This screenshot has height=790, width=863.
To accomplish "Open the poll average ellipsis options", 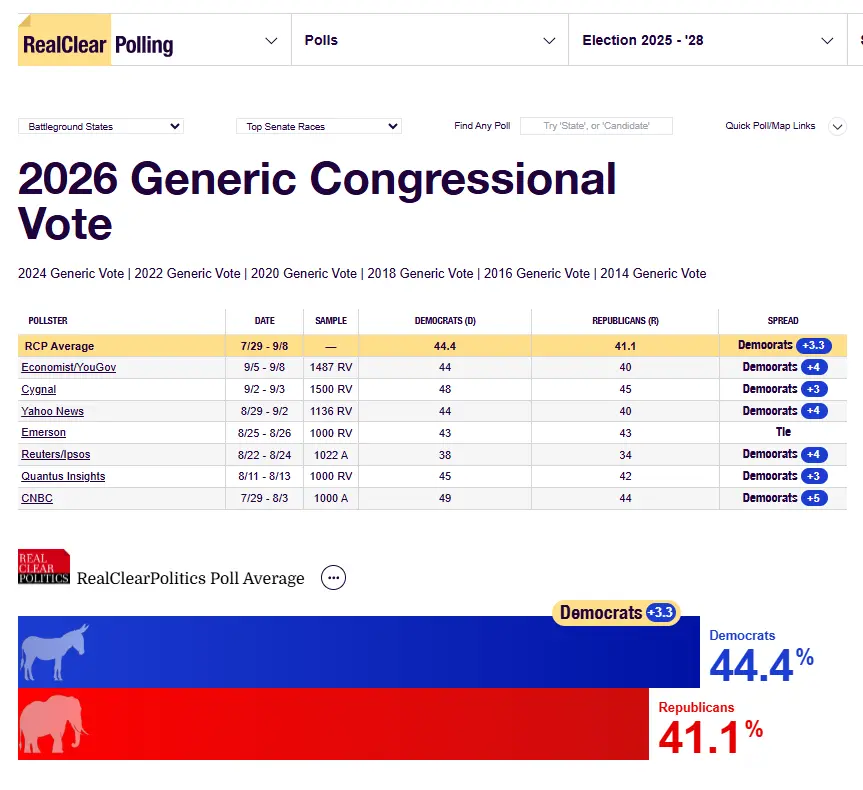I will point(333,578).
